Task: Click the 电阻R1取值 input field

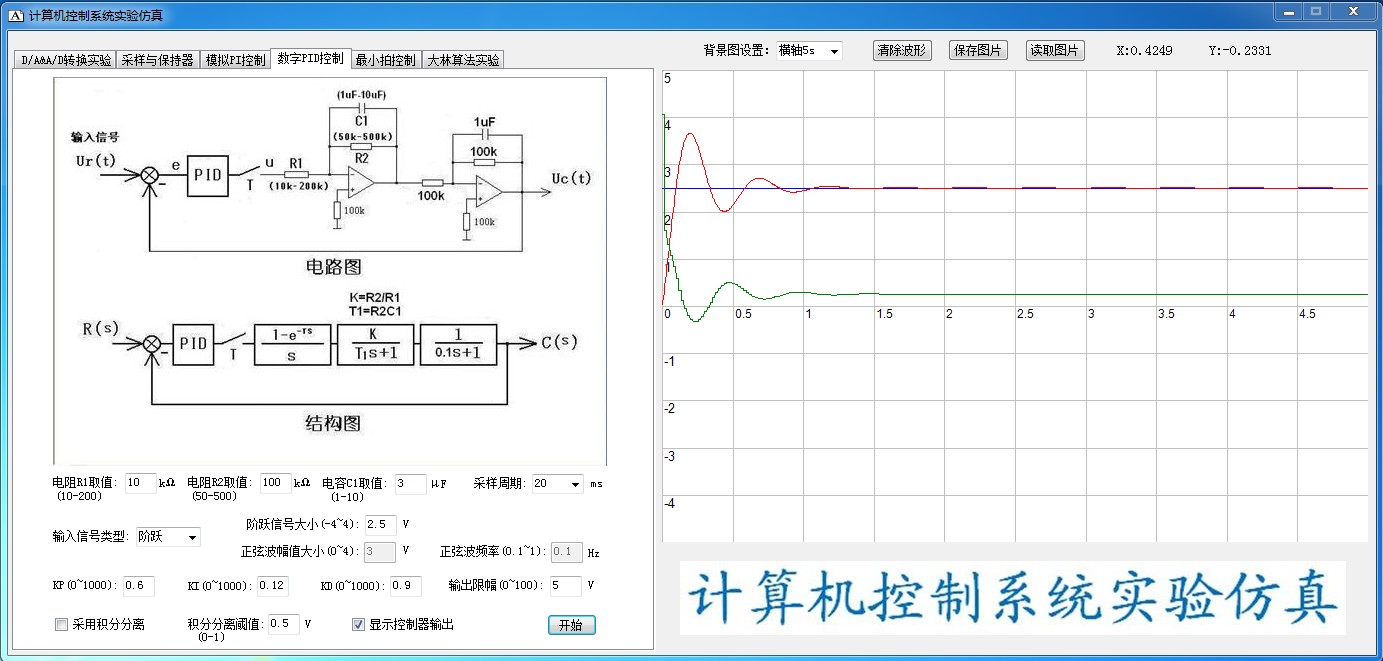Action: pos(141,484)
